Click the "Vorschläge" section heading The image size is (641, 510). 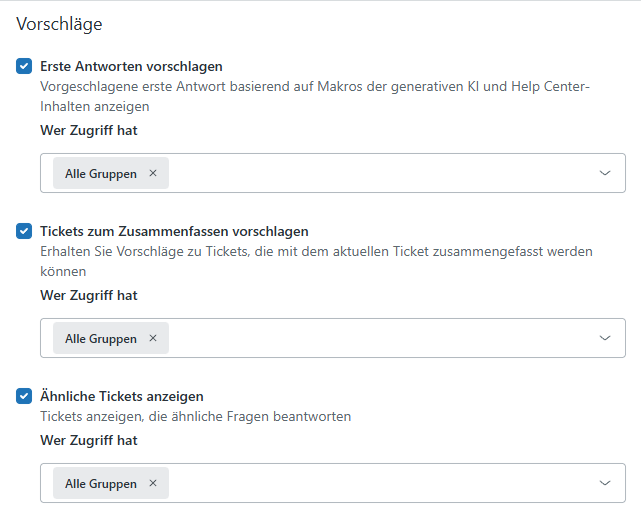[59, 23]
